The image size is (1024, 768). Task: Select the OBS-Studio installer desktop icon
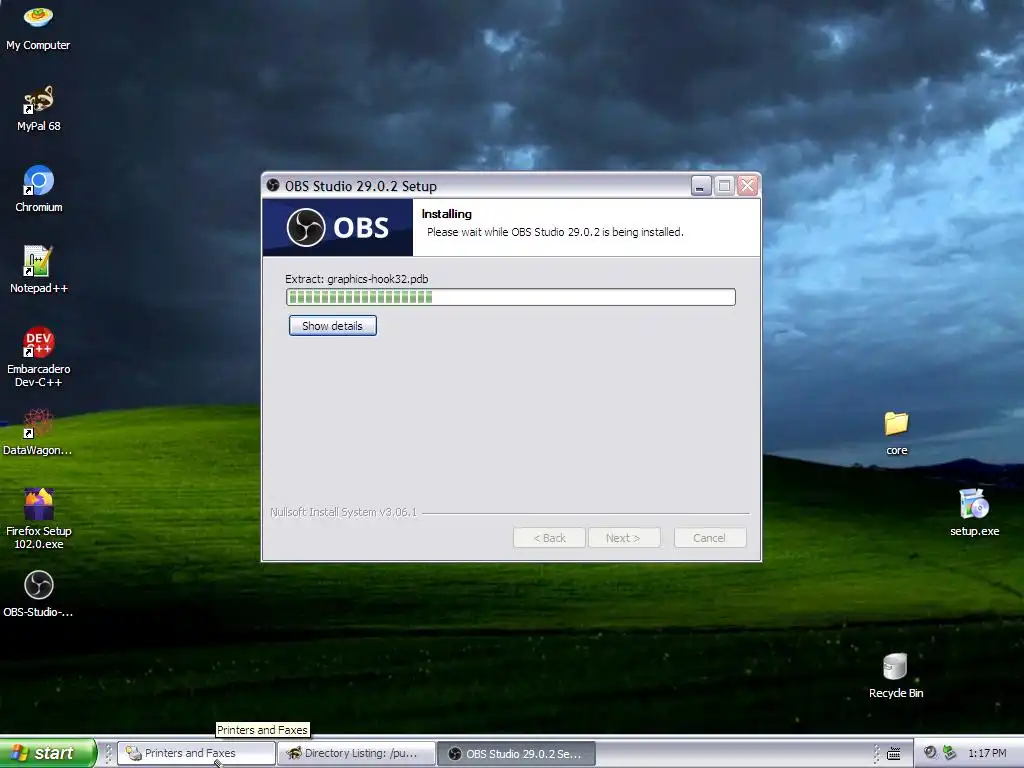38,594
